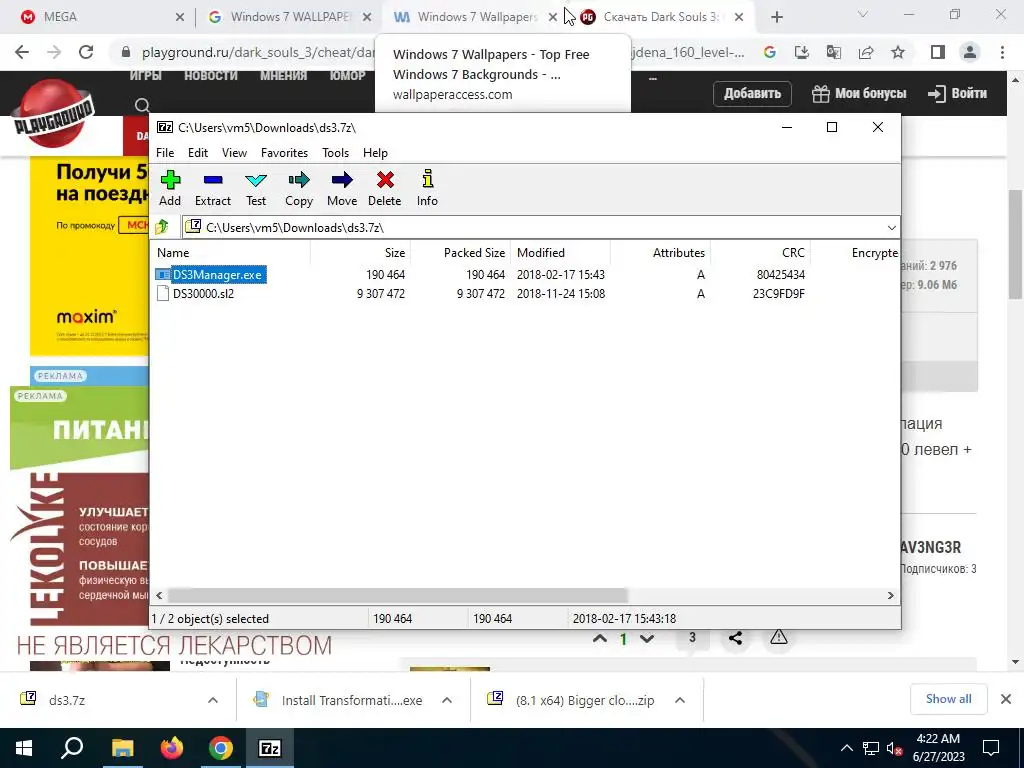Screen dimensions: 1024x768
Task: Open the File menu in 7-Zip
Action: click(x=165, y=153)
